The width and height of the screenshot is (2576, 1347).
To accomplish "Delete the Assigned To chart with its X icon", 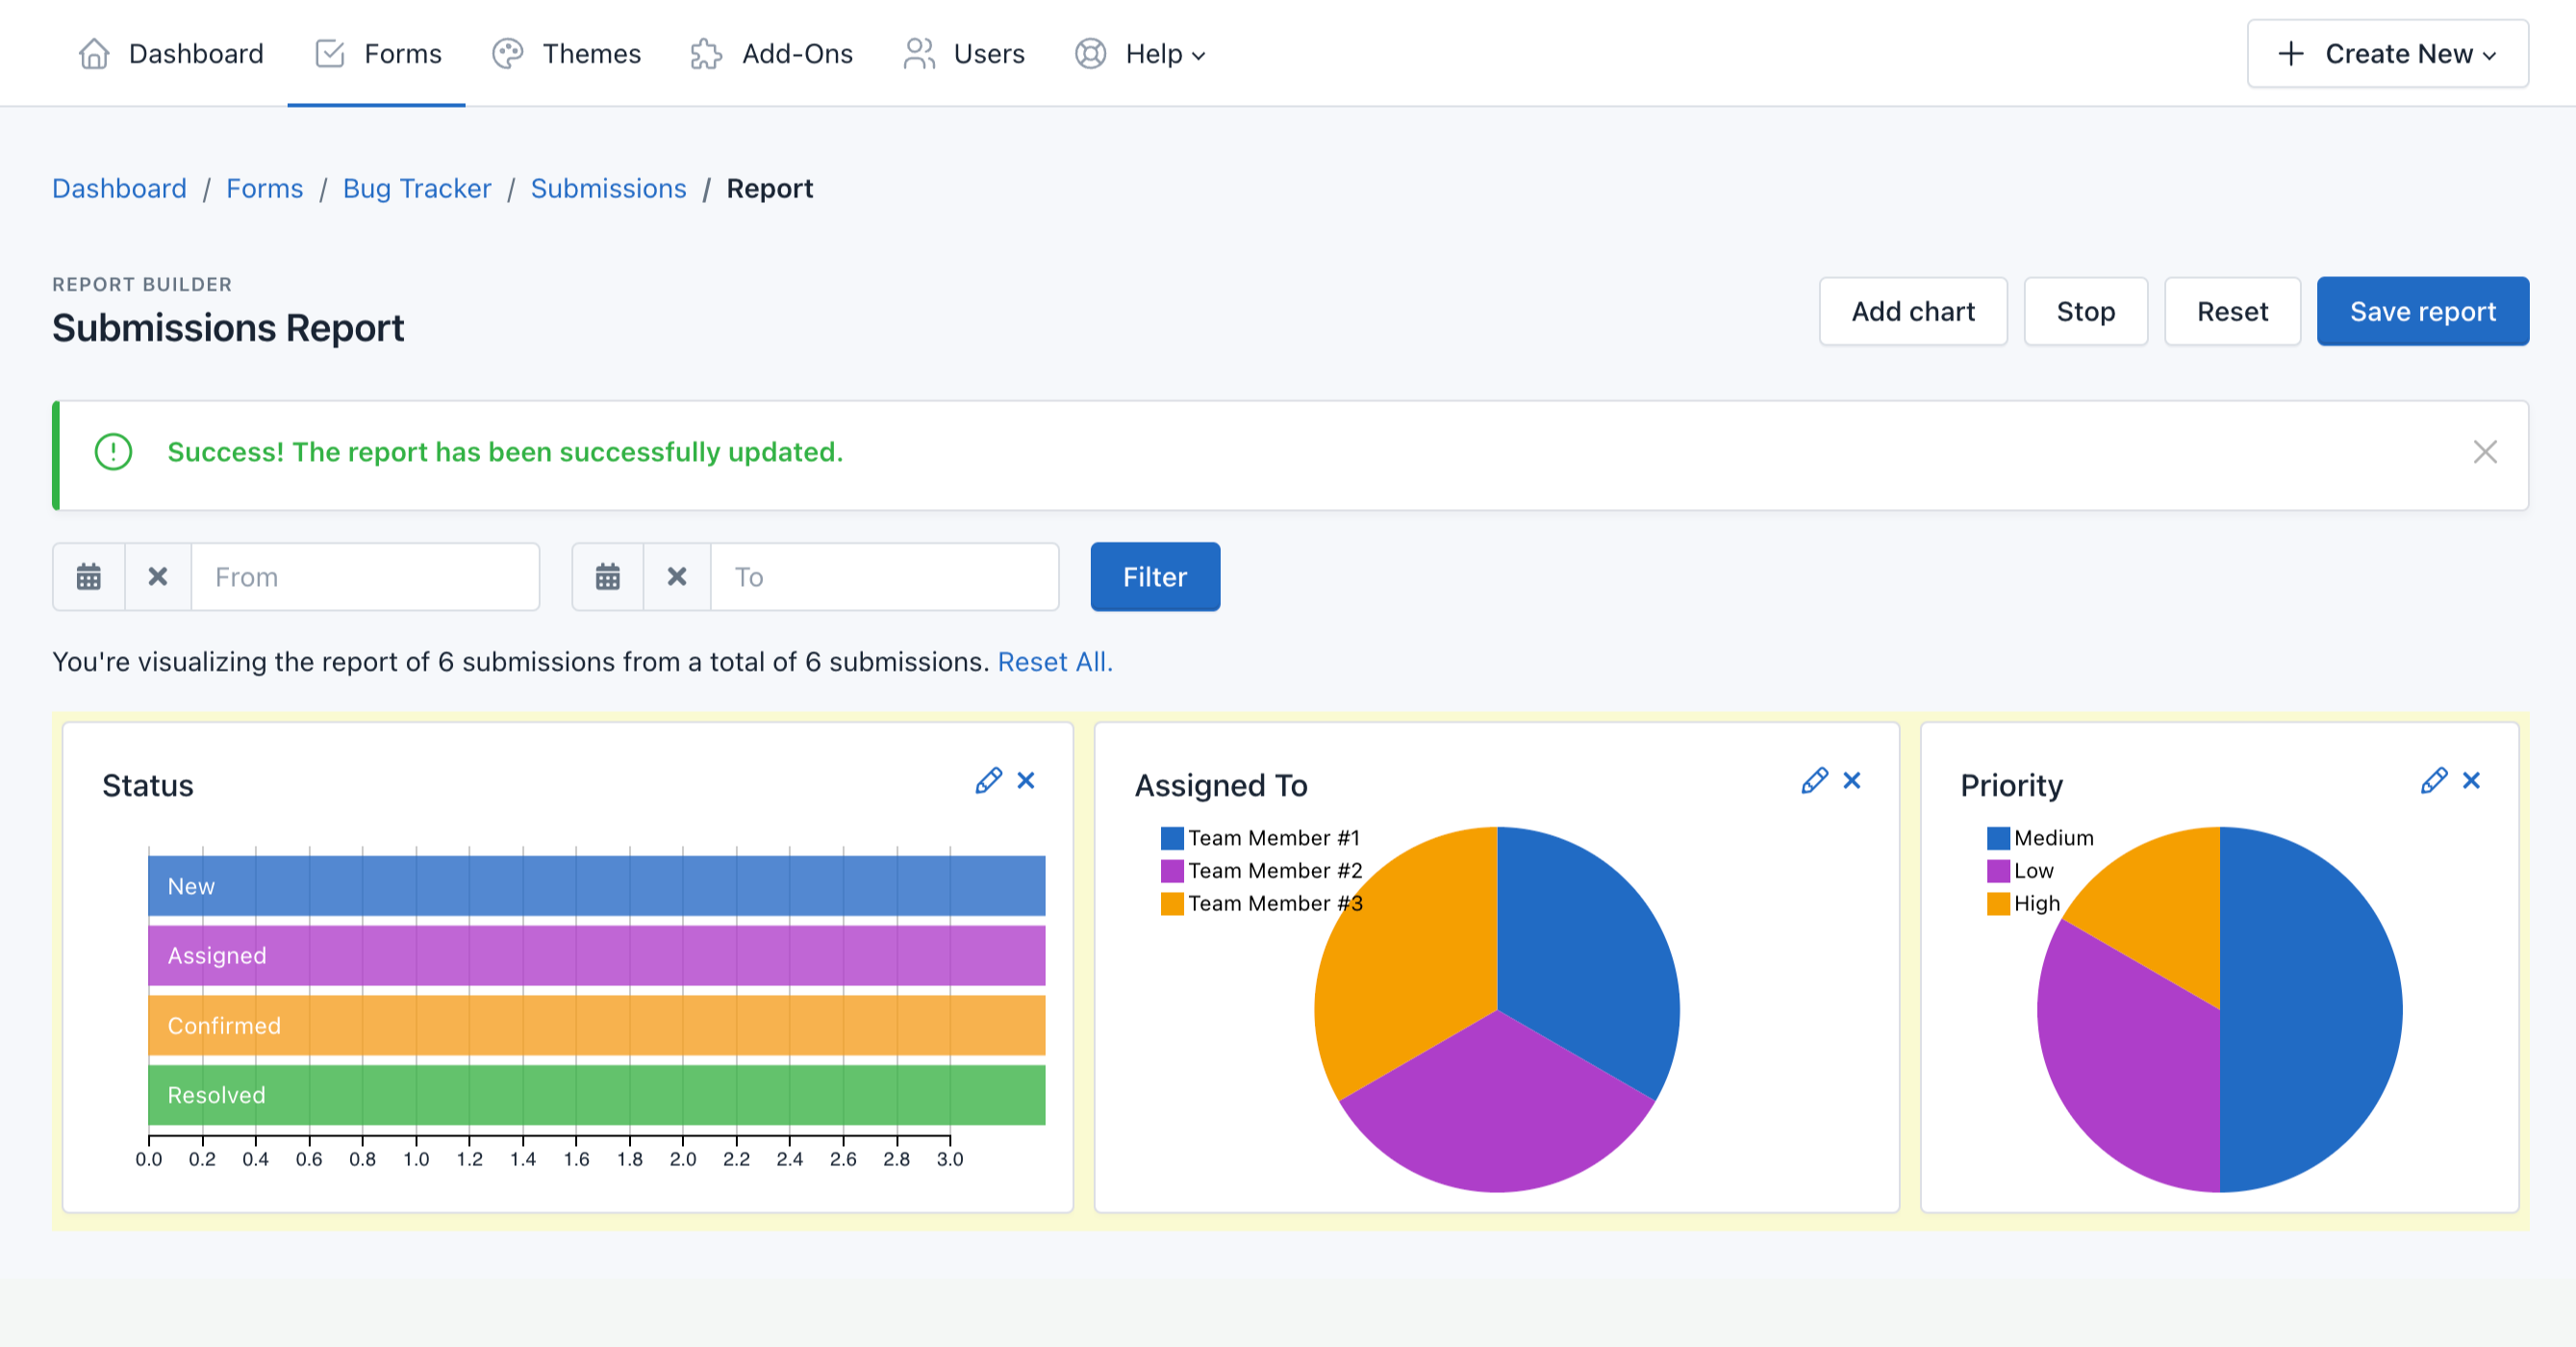I will click(x=1852, y=781).
